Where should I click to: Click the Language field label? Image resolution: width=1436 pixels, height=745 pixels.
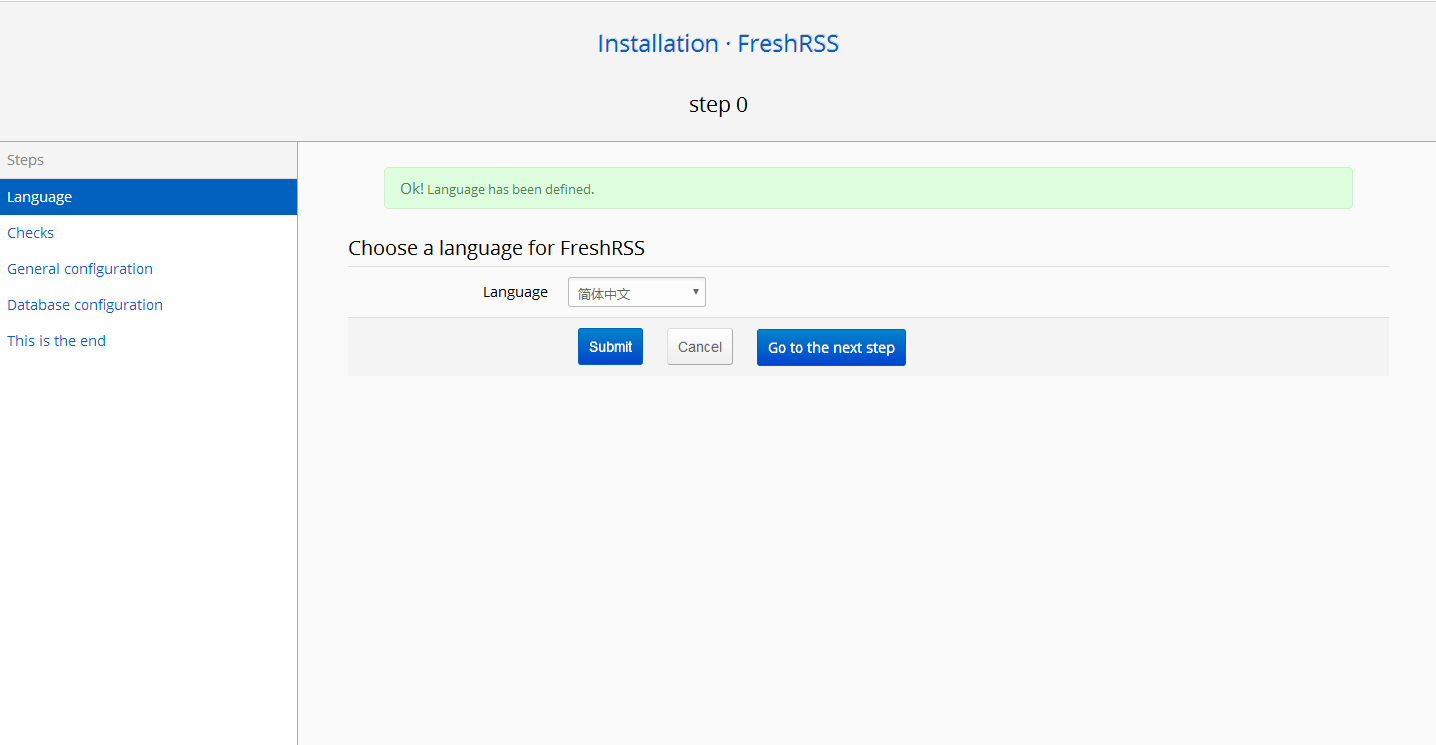click(x=515, y=292)
